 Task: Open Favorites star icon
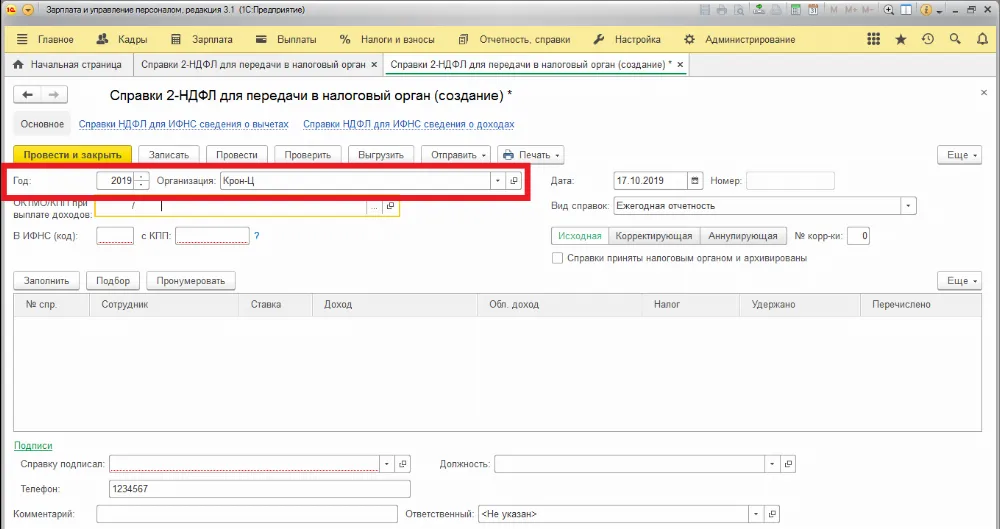tap(901, 40)
